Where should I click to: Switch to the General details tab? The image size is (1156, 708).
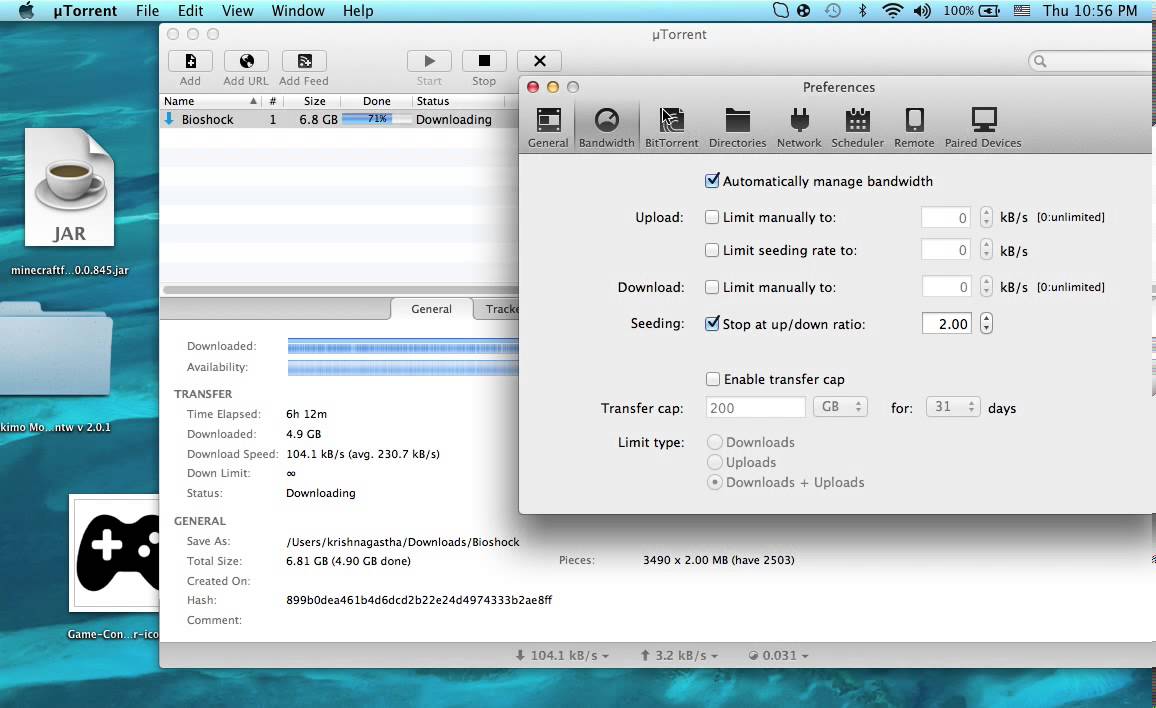(431, 309)
